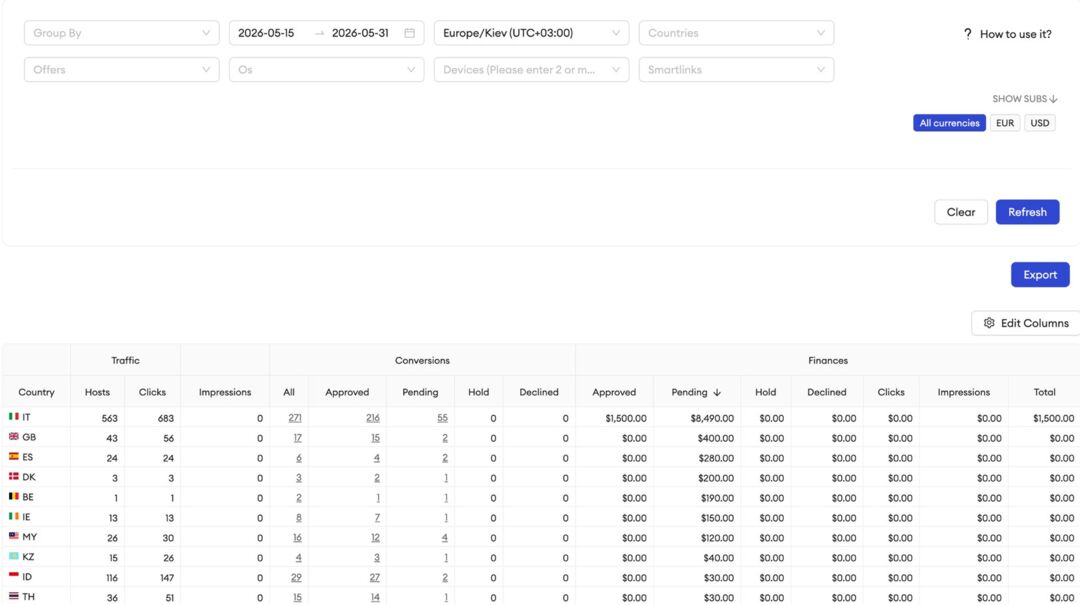The width and height of the screenshot is (1080, 605).
Task: Click the start date field 2026-05-15
Action: coord(266,33)
